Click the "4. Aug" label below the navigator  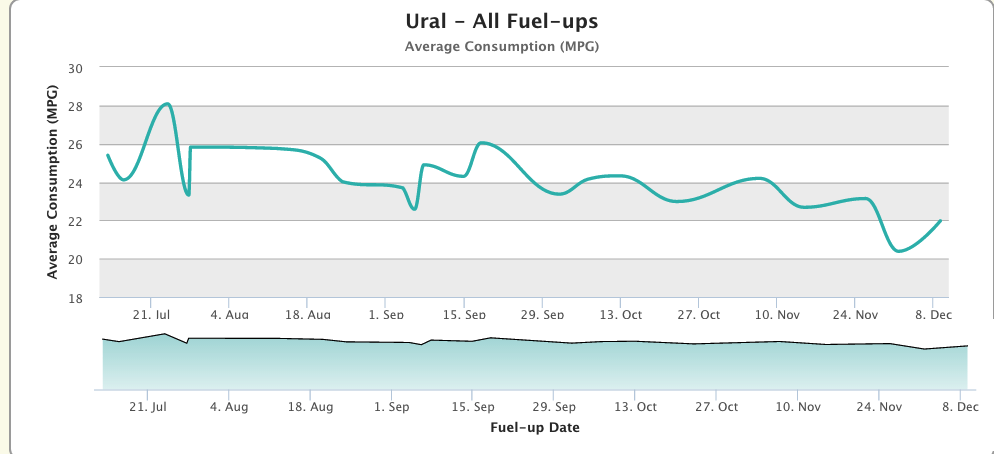[x=230, y=407]
